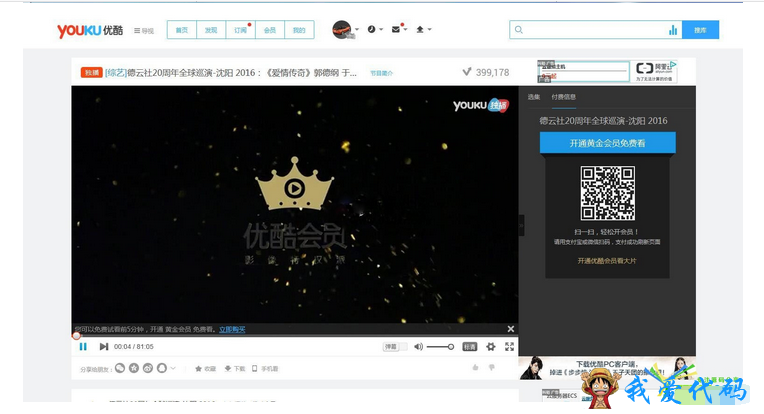The image size is (764, 414).
Task: Skip to the next video
Action: coord(103,346)
